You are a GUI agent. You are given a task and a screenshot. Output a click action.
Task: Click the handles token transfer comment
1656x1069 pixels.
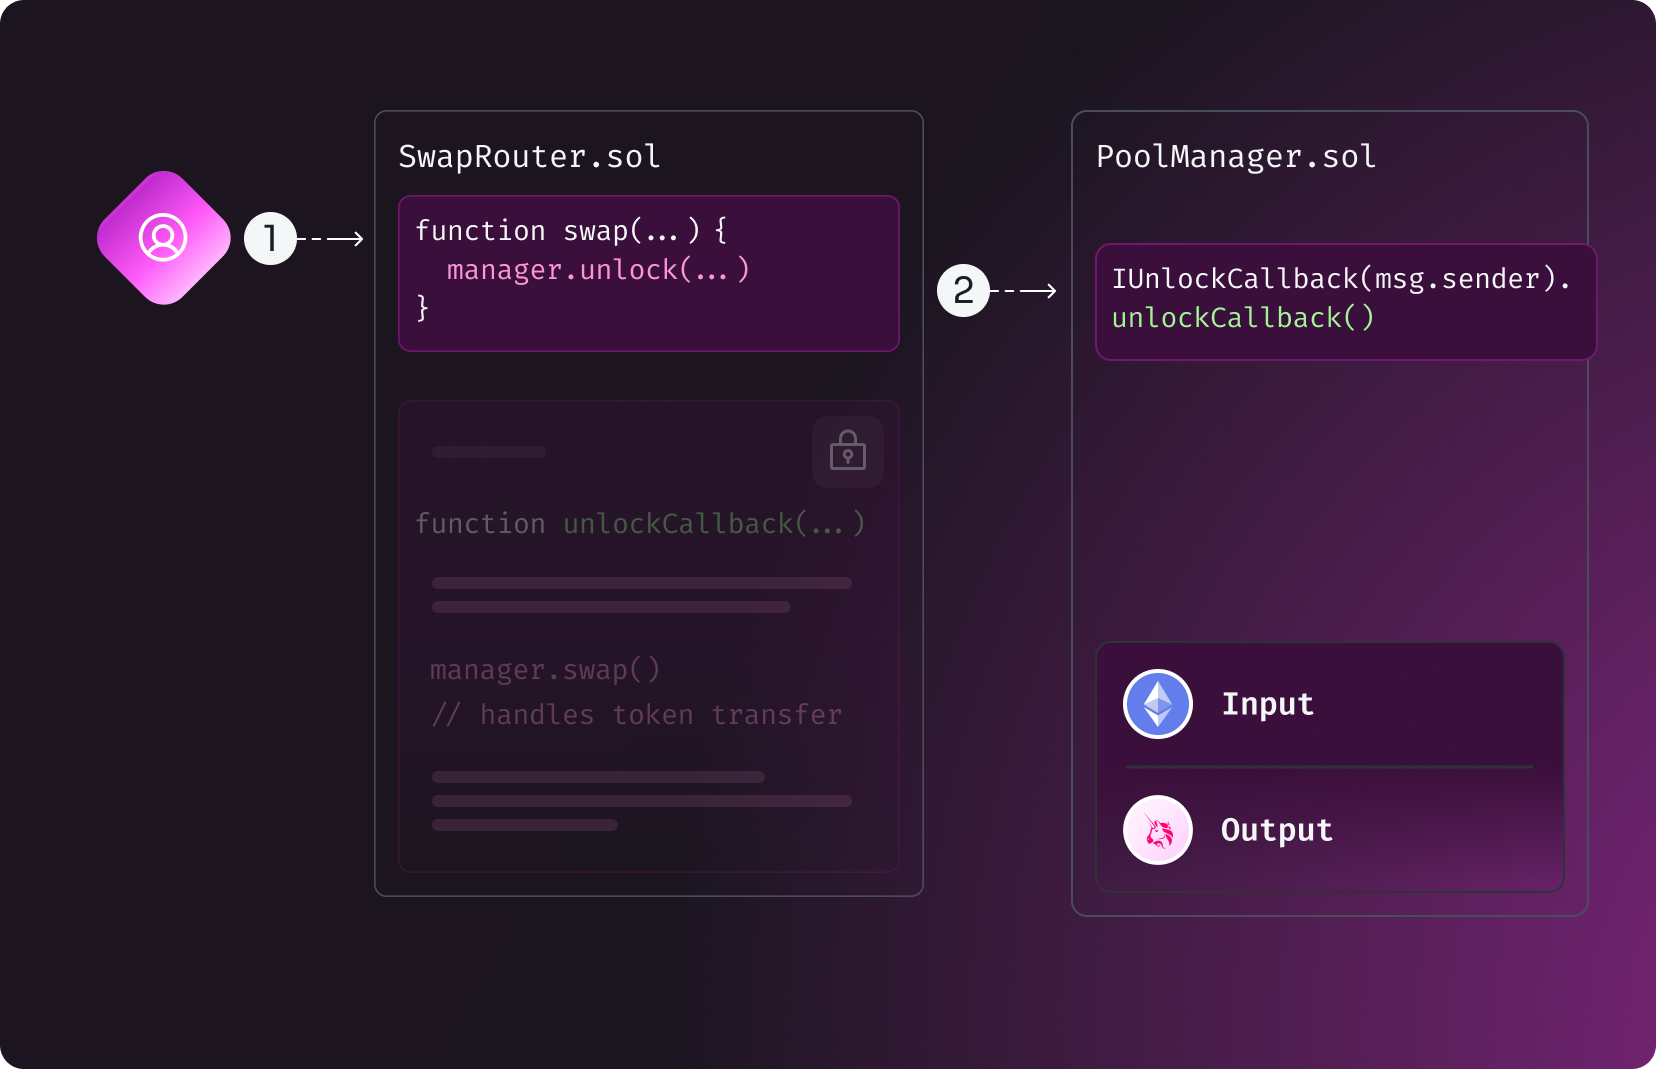[x=636, y=715]
